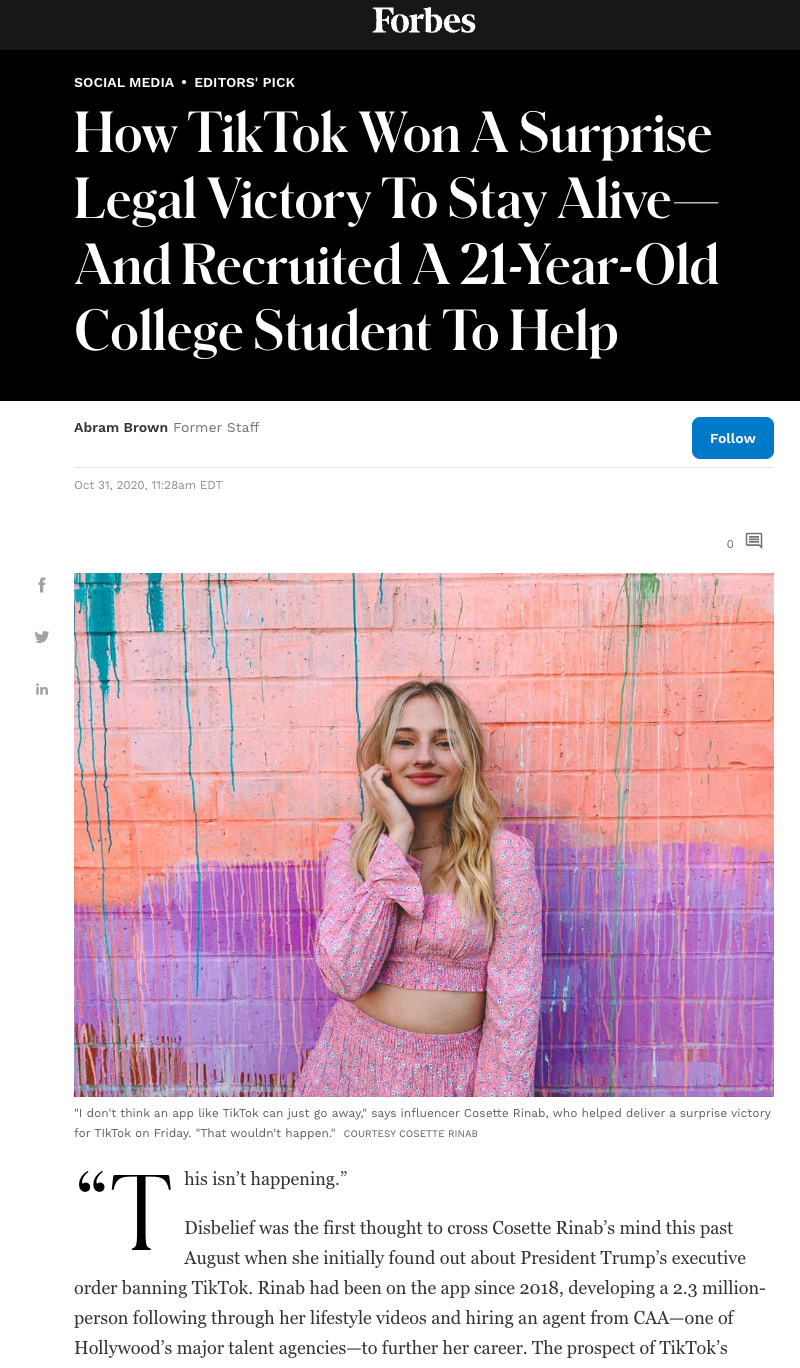This screenshot has width=800, height=1368.
Task: Share the article on Facebook
Action: click(x=42, y=585)
